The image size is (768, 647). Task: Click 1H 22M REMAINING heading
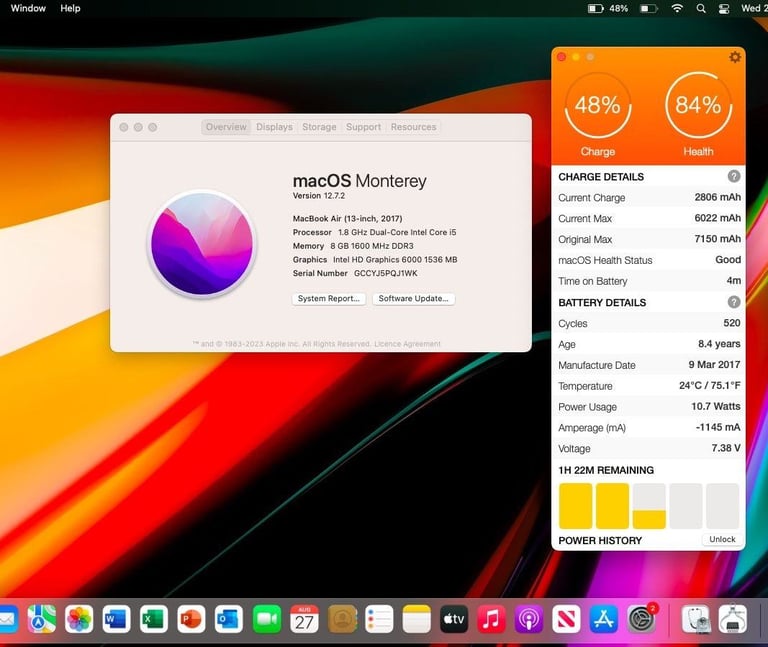tap(606, 470)
